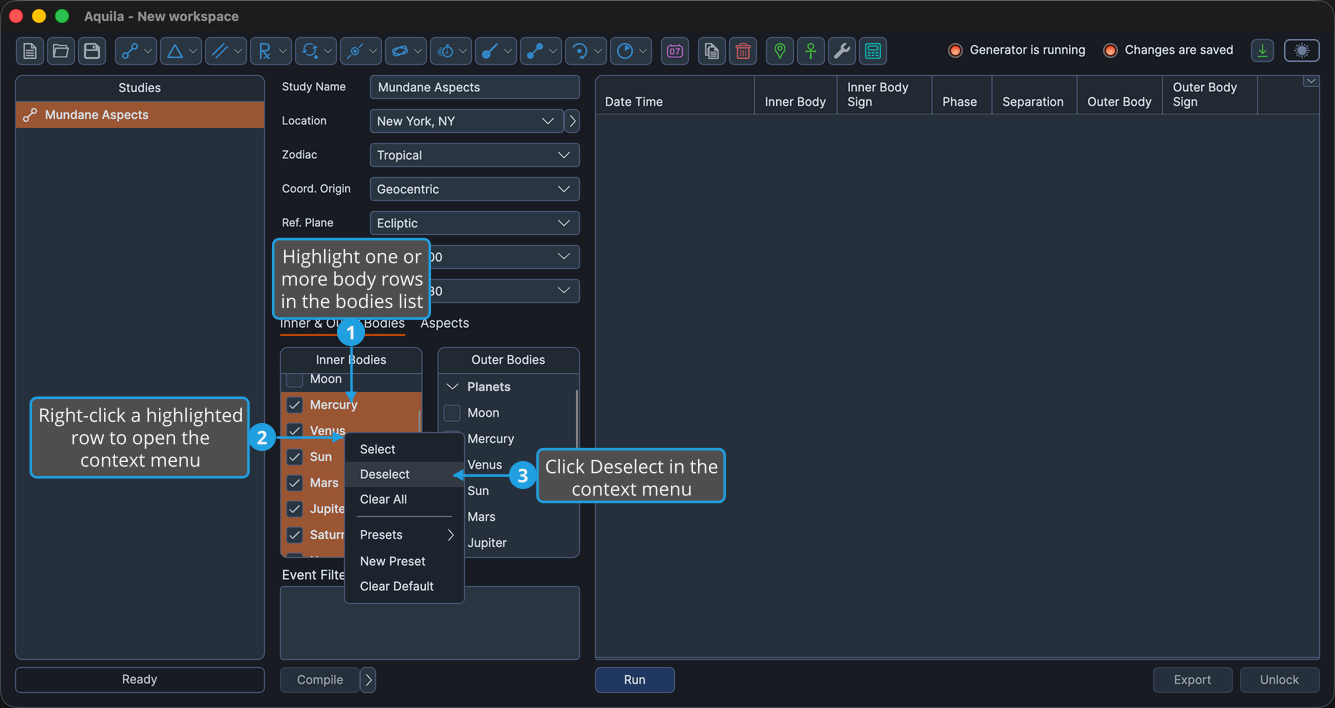Click the Ready status button
Image resolution: width=1335 pixels, height=708 pixels.
point(140,680)
